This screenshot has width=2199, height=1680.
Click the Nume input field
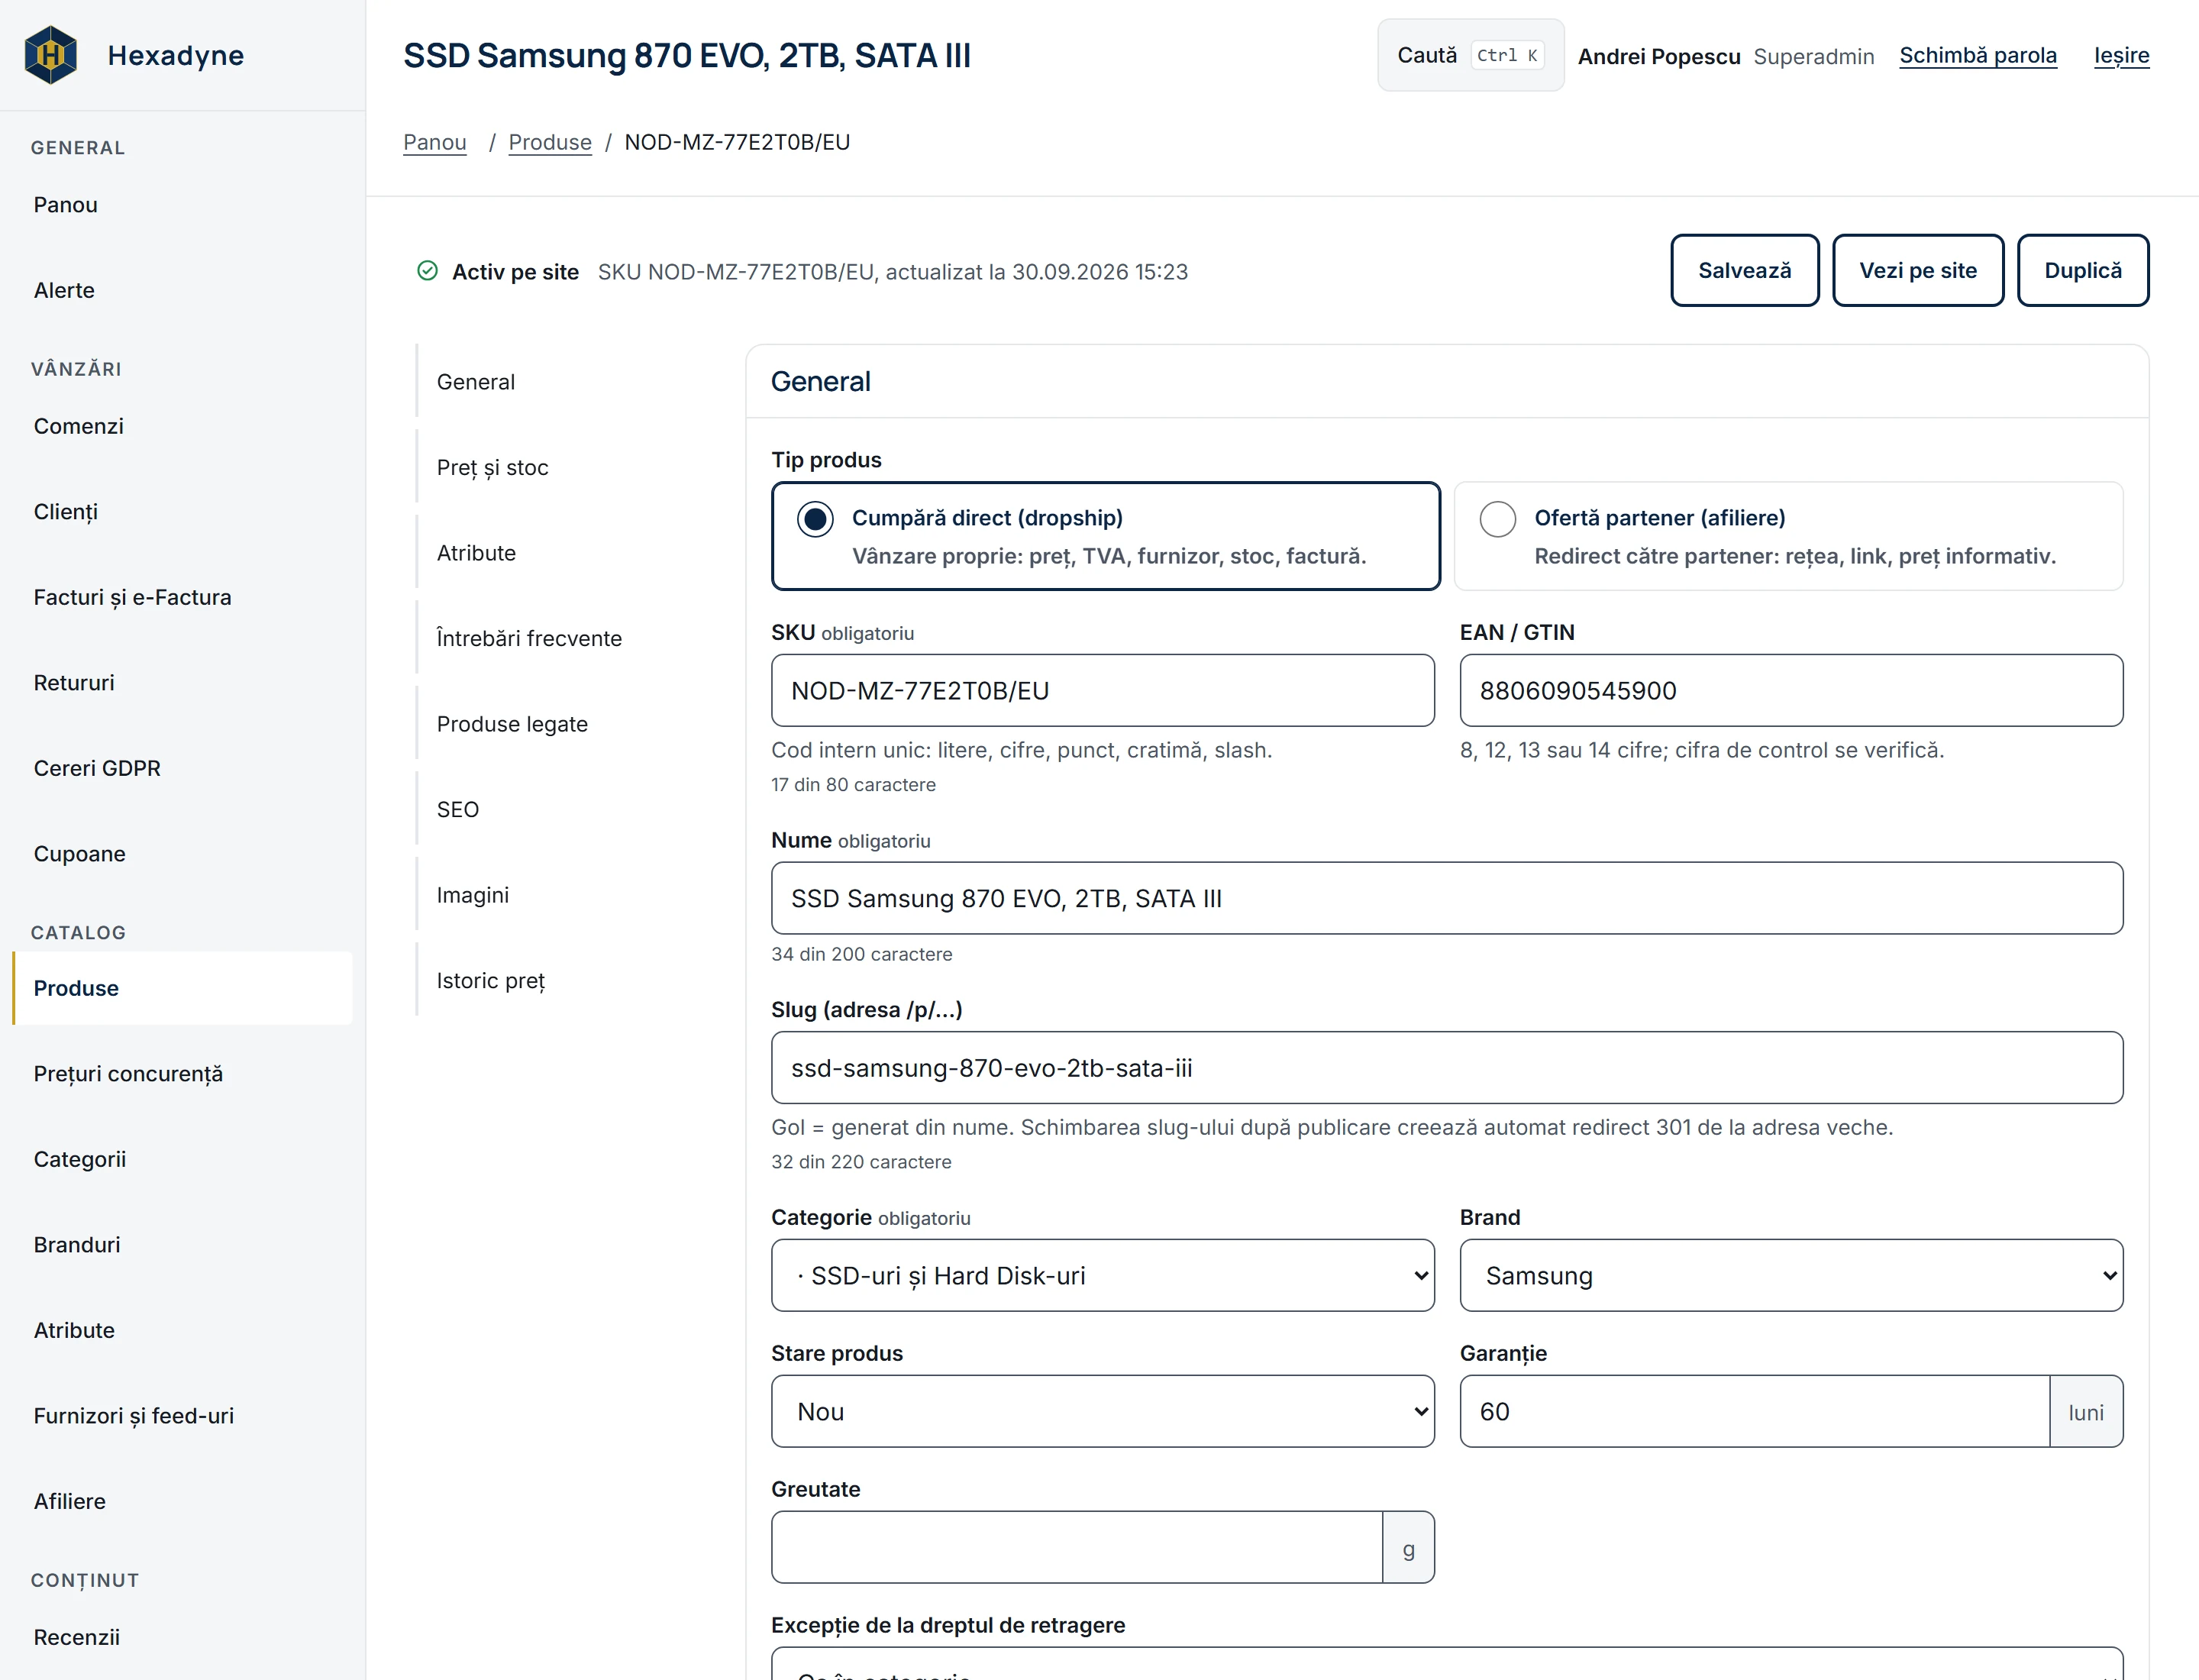coord(1446,898)
